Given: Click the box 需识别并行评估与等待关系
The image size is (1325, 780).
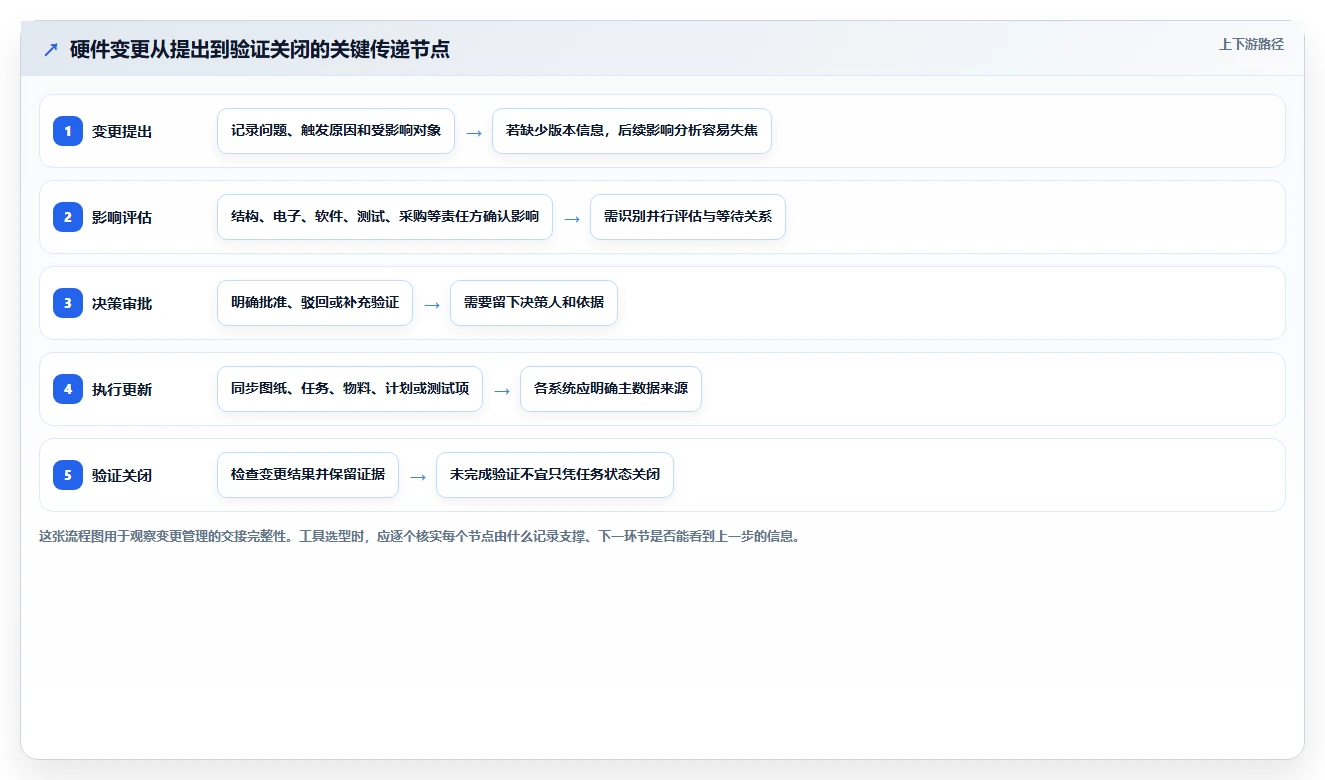Looking at the screenshot, I should pos(688,217).
